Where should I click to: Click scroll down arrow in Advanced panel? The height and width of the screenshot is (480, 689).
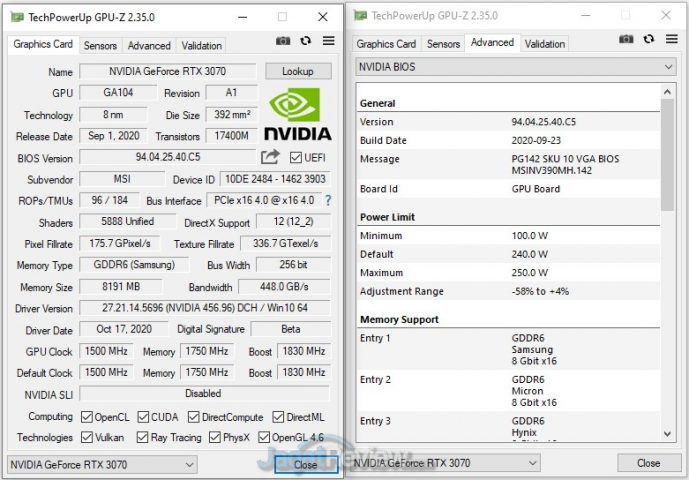point(667,434)
